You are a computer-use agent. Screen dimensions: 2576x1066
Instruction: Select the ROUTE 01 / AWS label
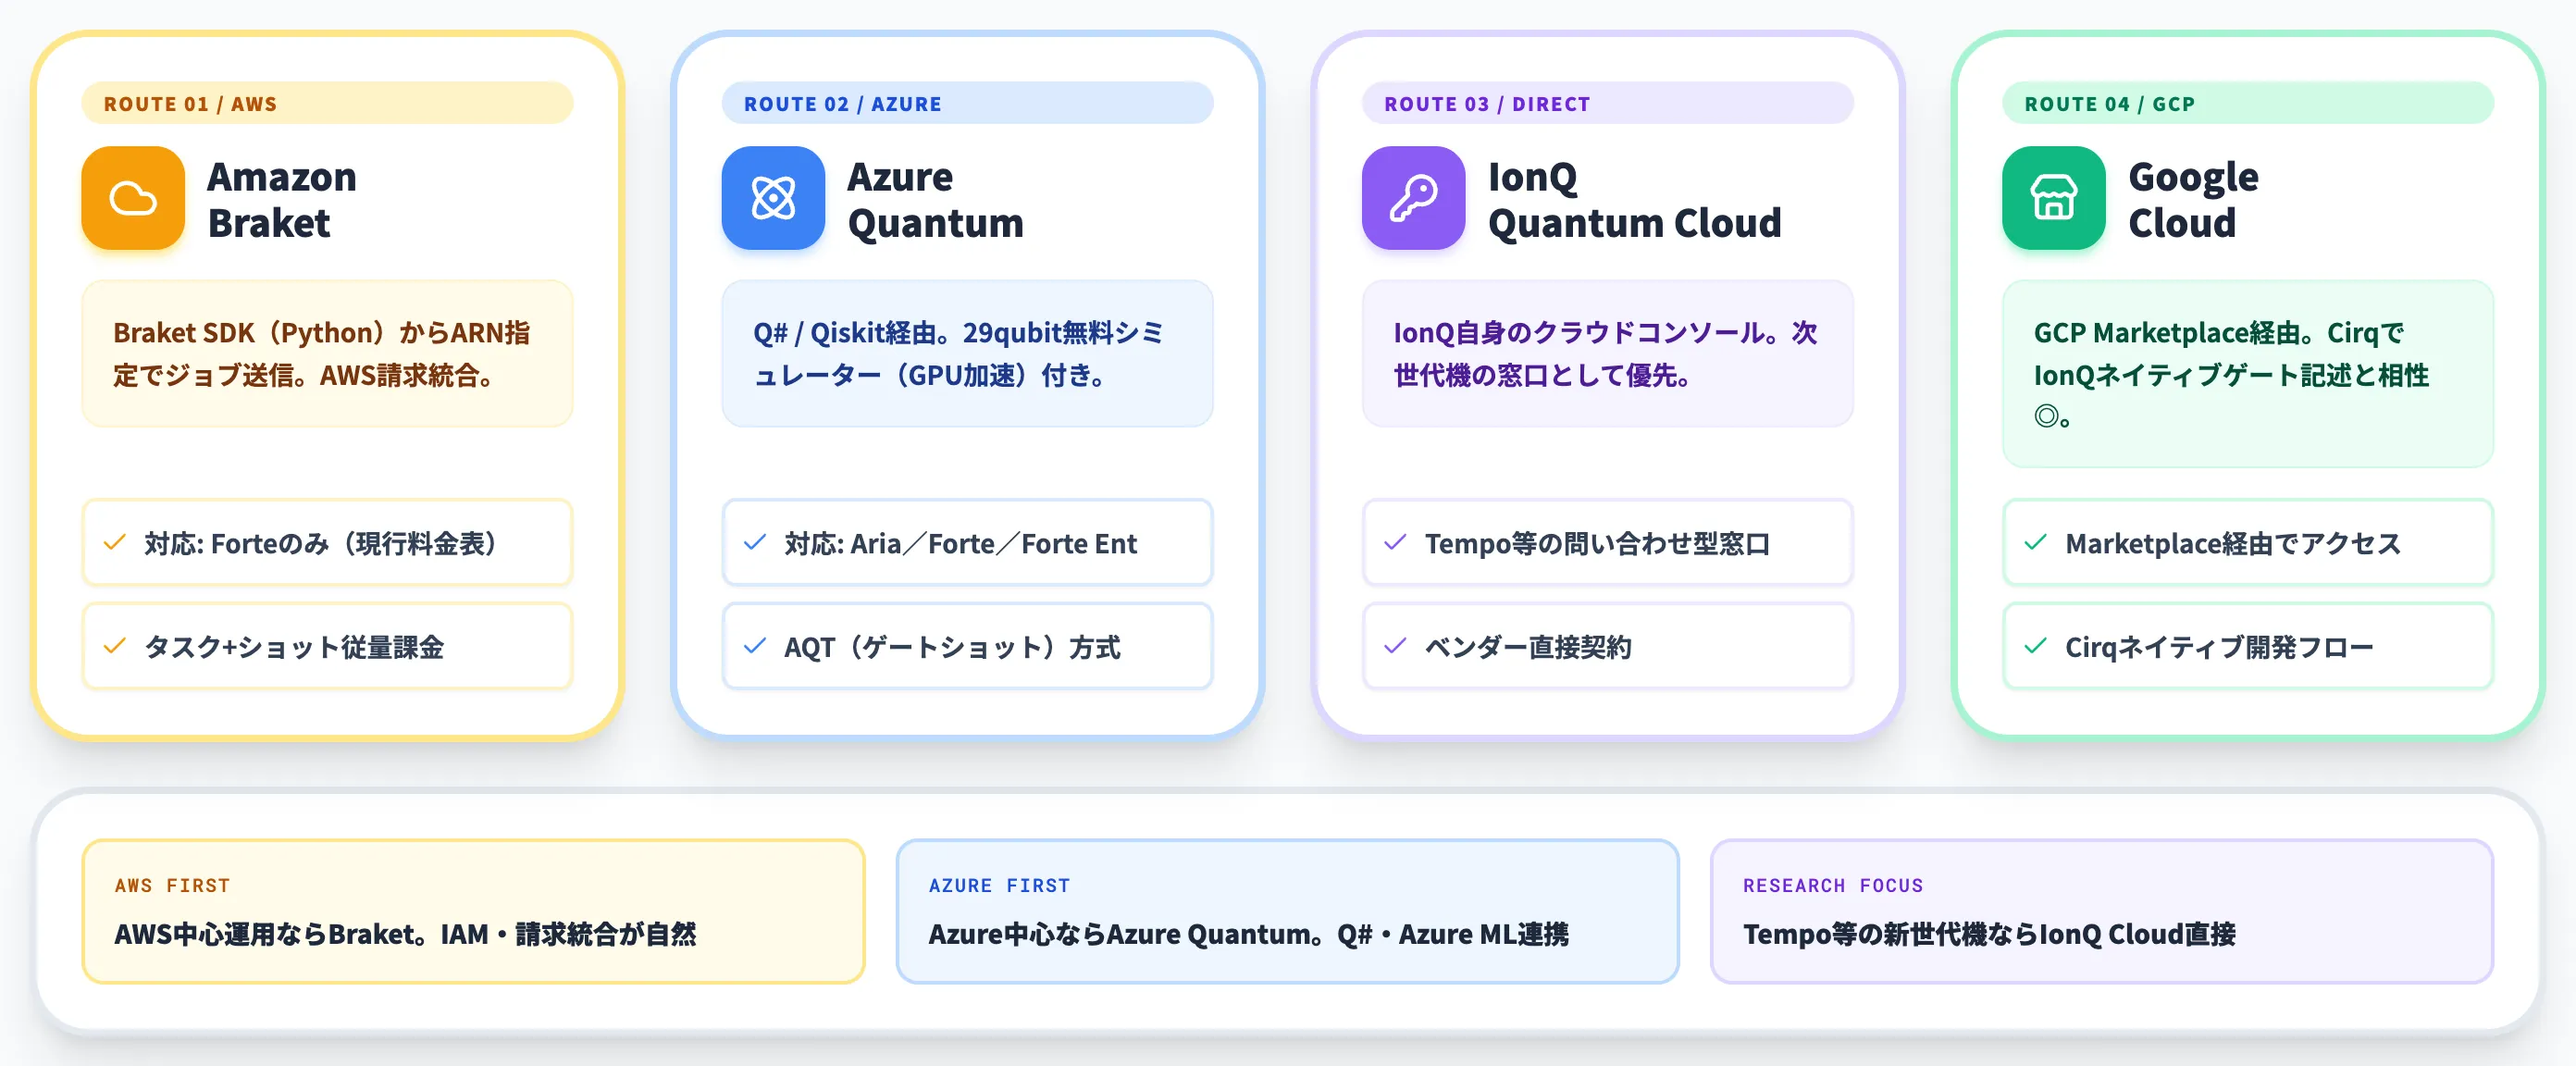327,103
